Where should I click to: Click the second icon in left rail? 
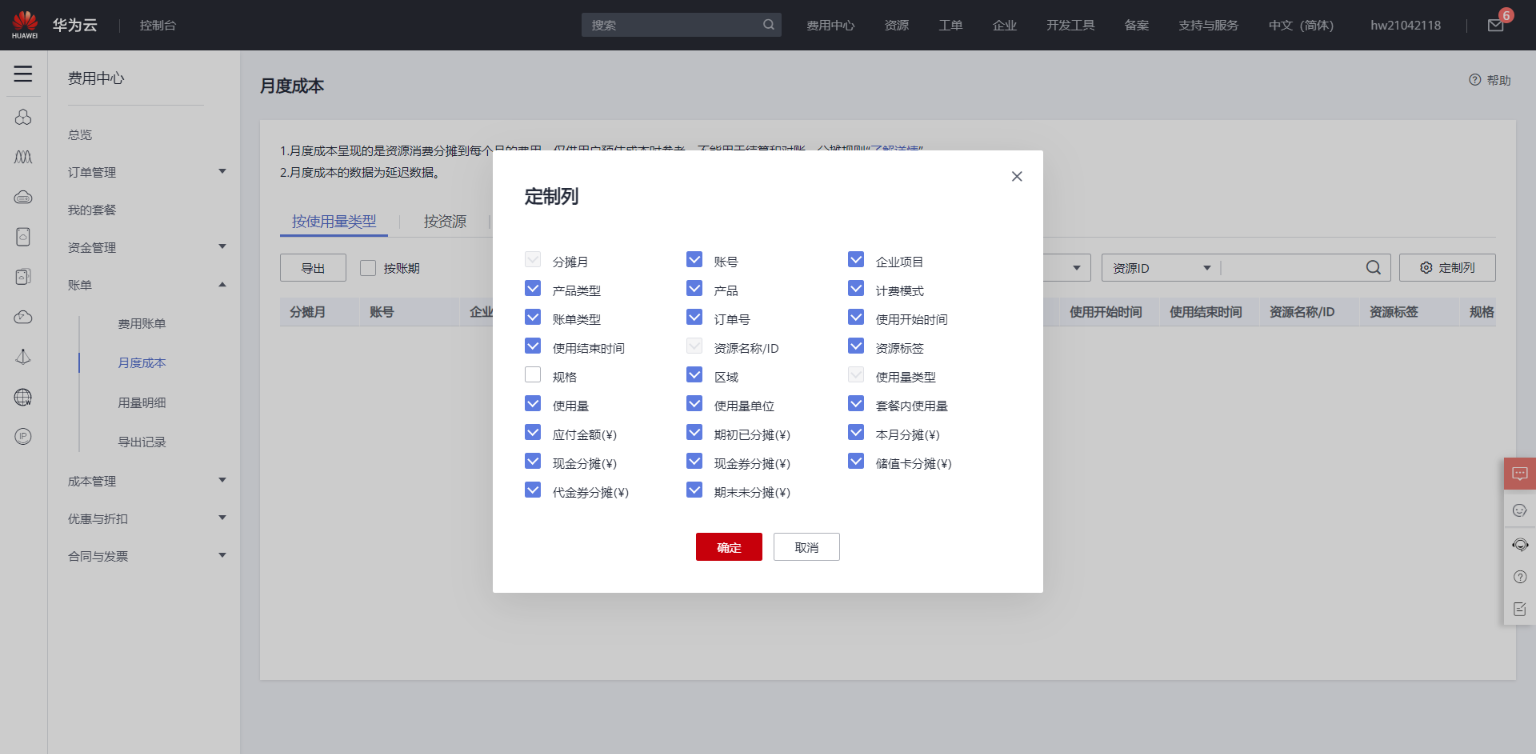pos(23,157)
